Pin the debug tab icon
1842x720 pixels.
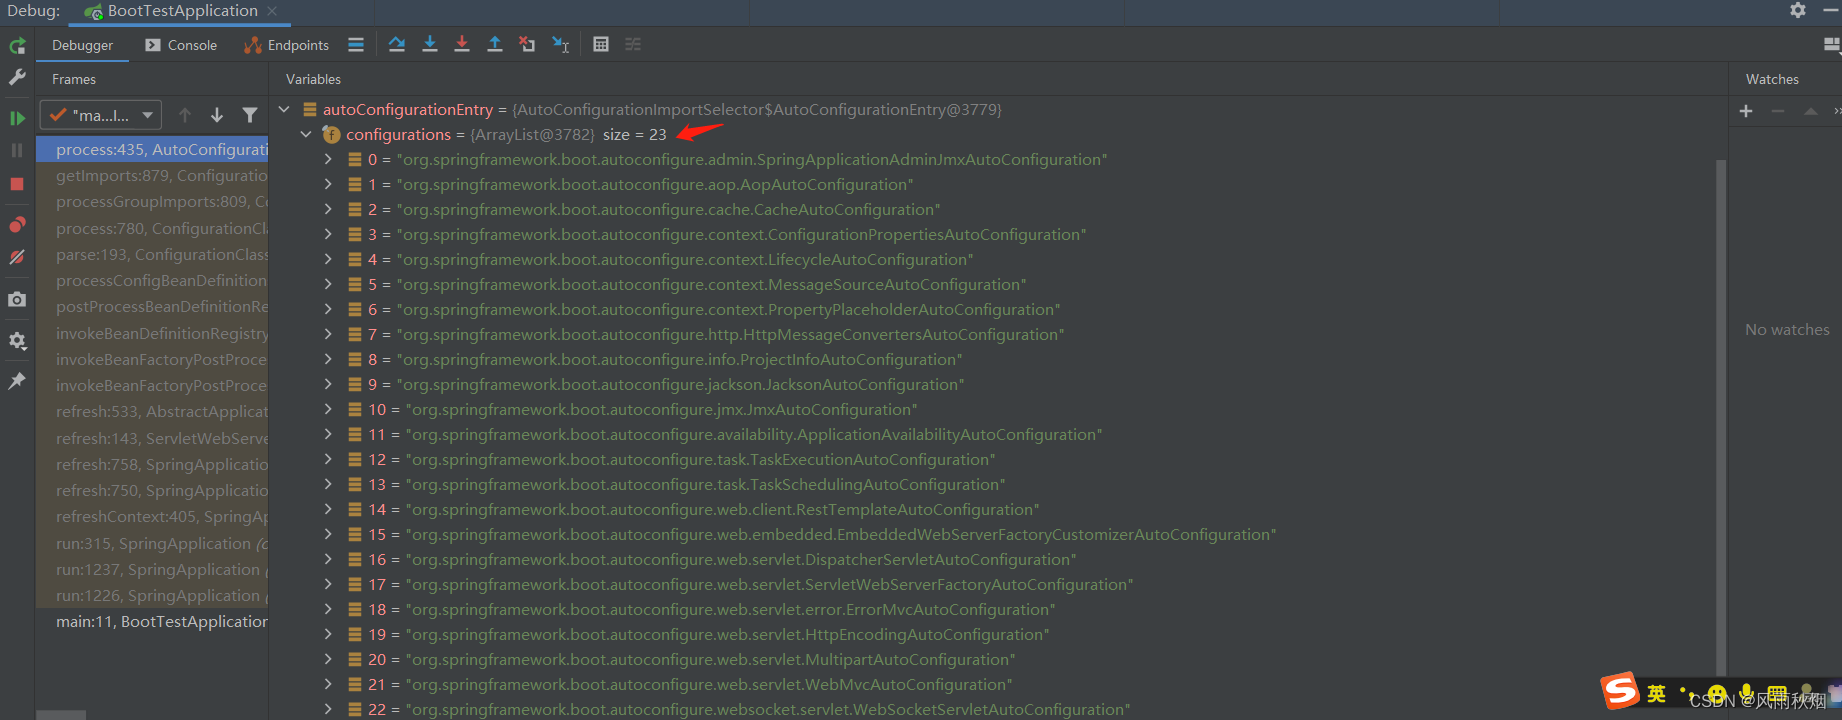17,381
